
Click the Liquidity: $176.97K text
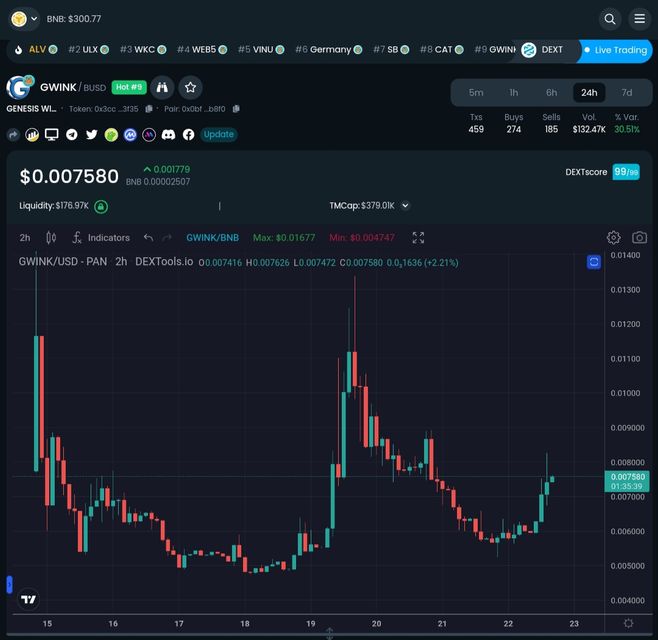[54, 206]
